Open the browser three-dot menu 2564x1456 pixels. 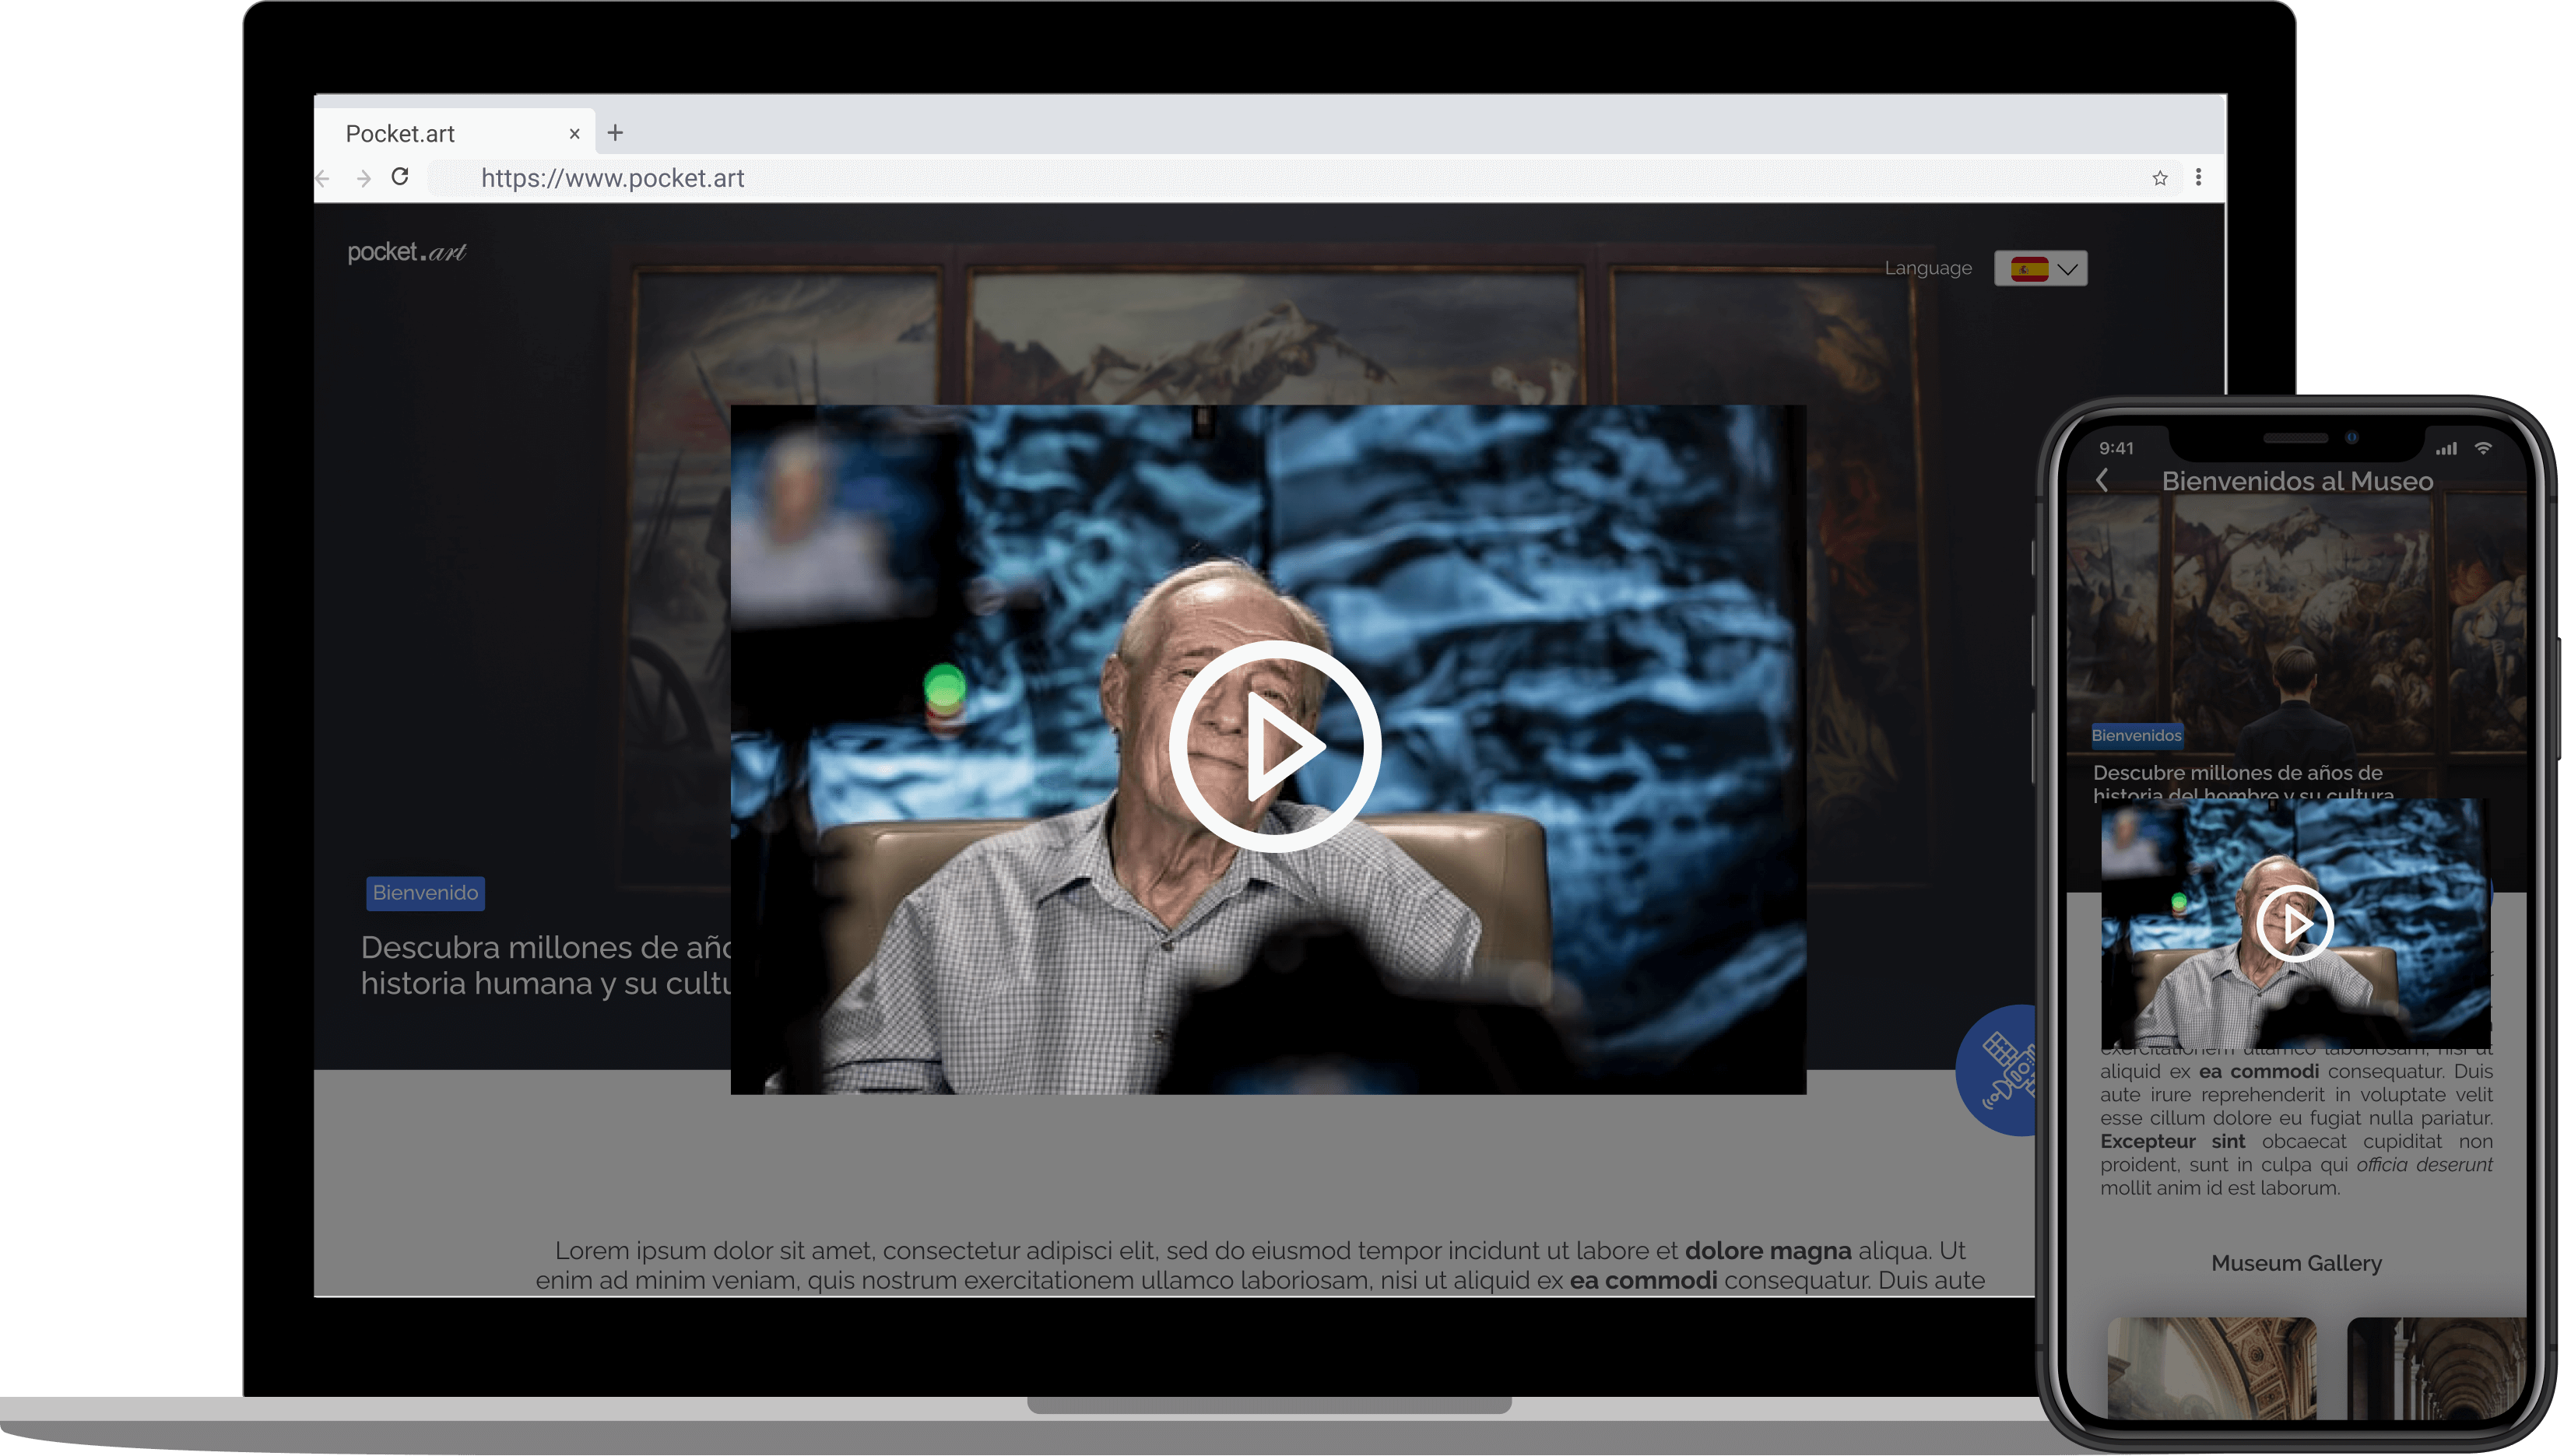point(2198,177)
